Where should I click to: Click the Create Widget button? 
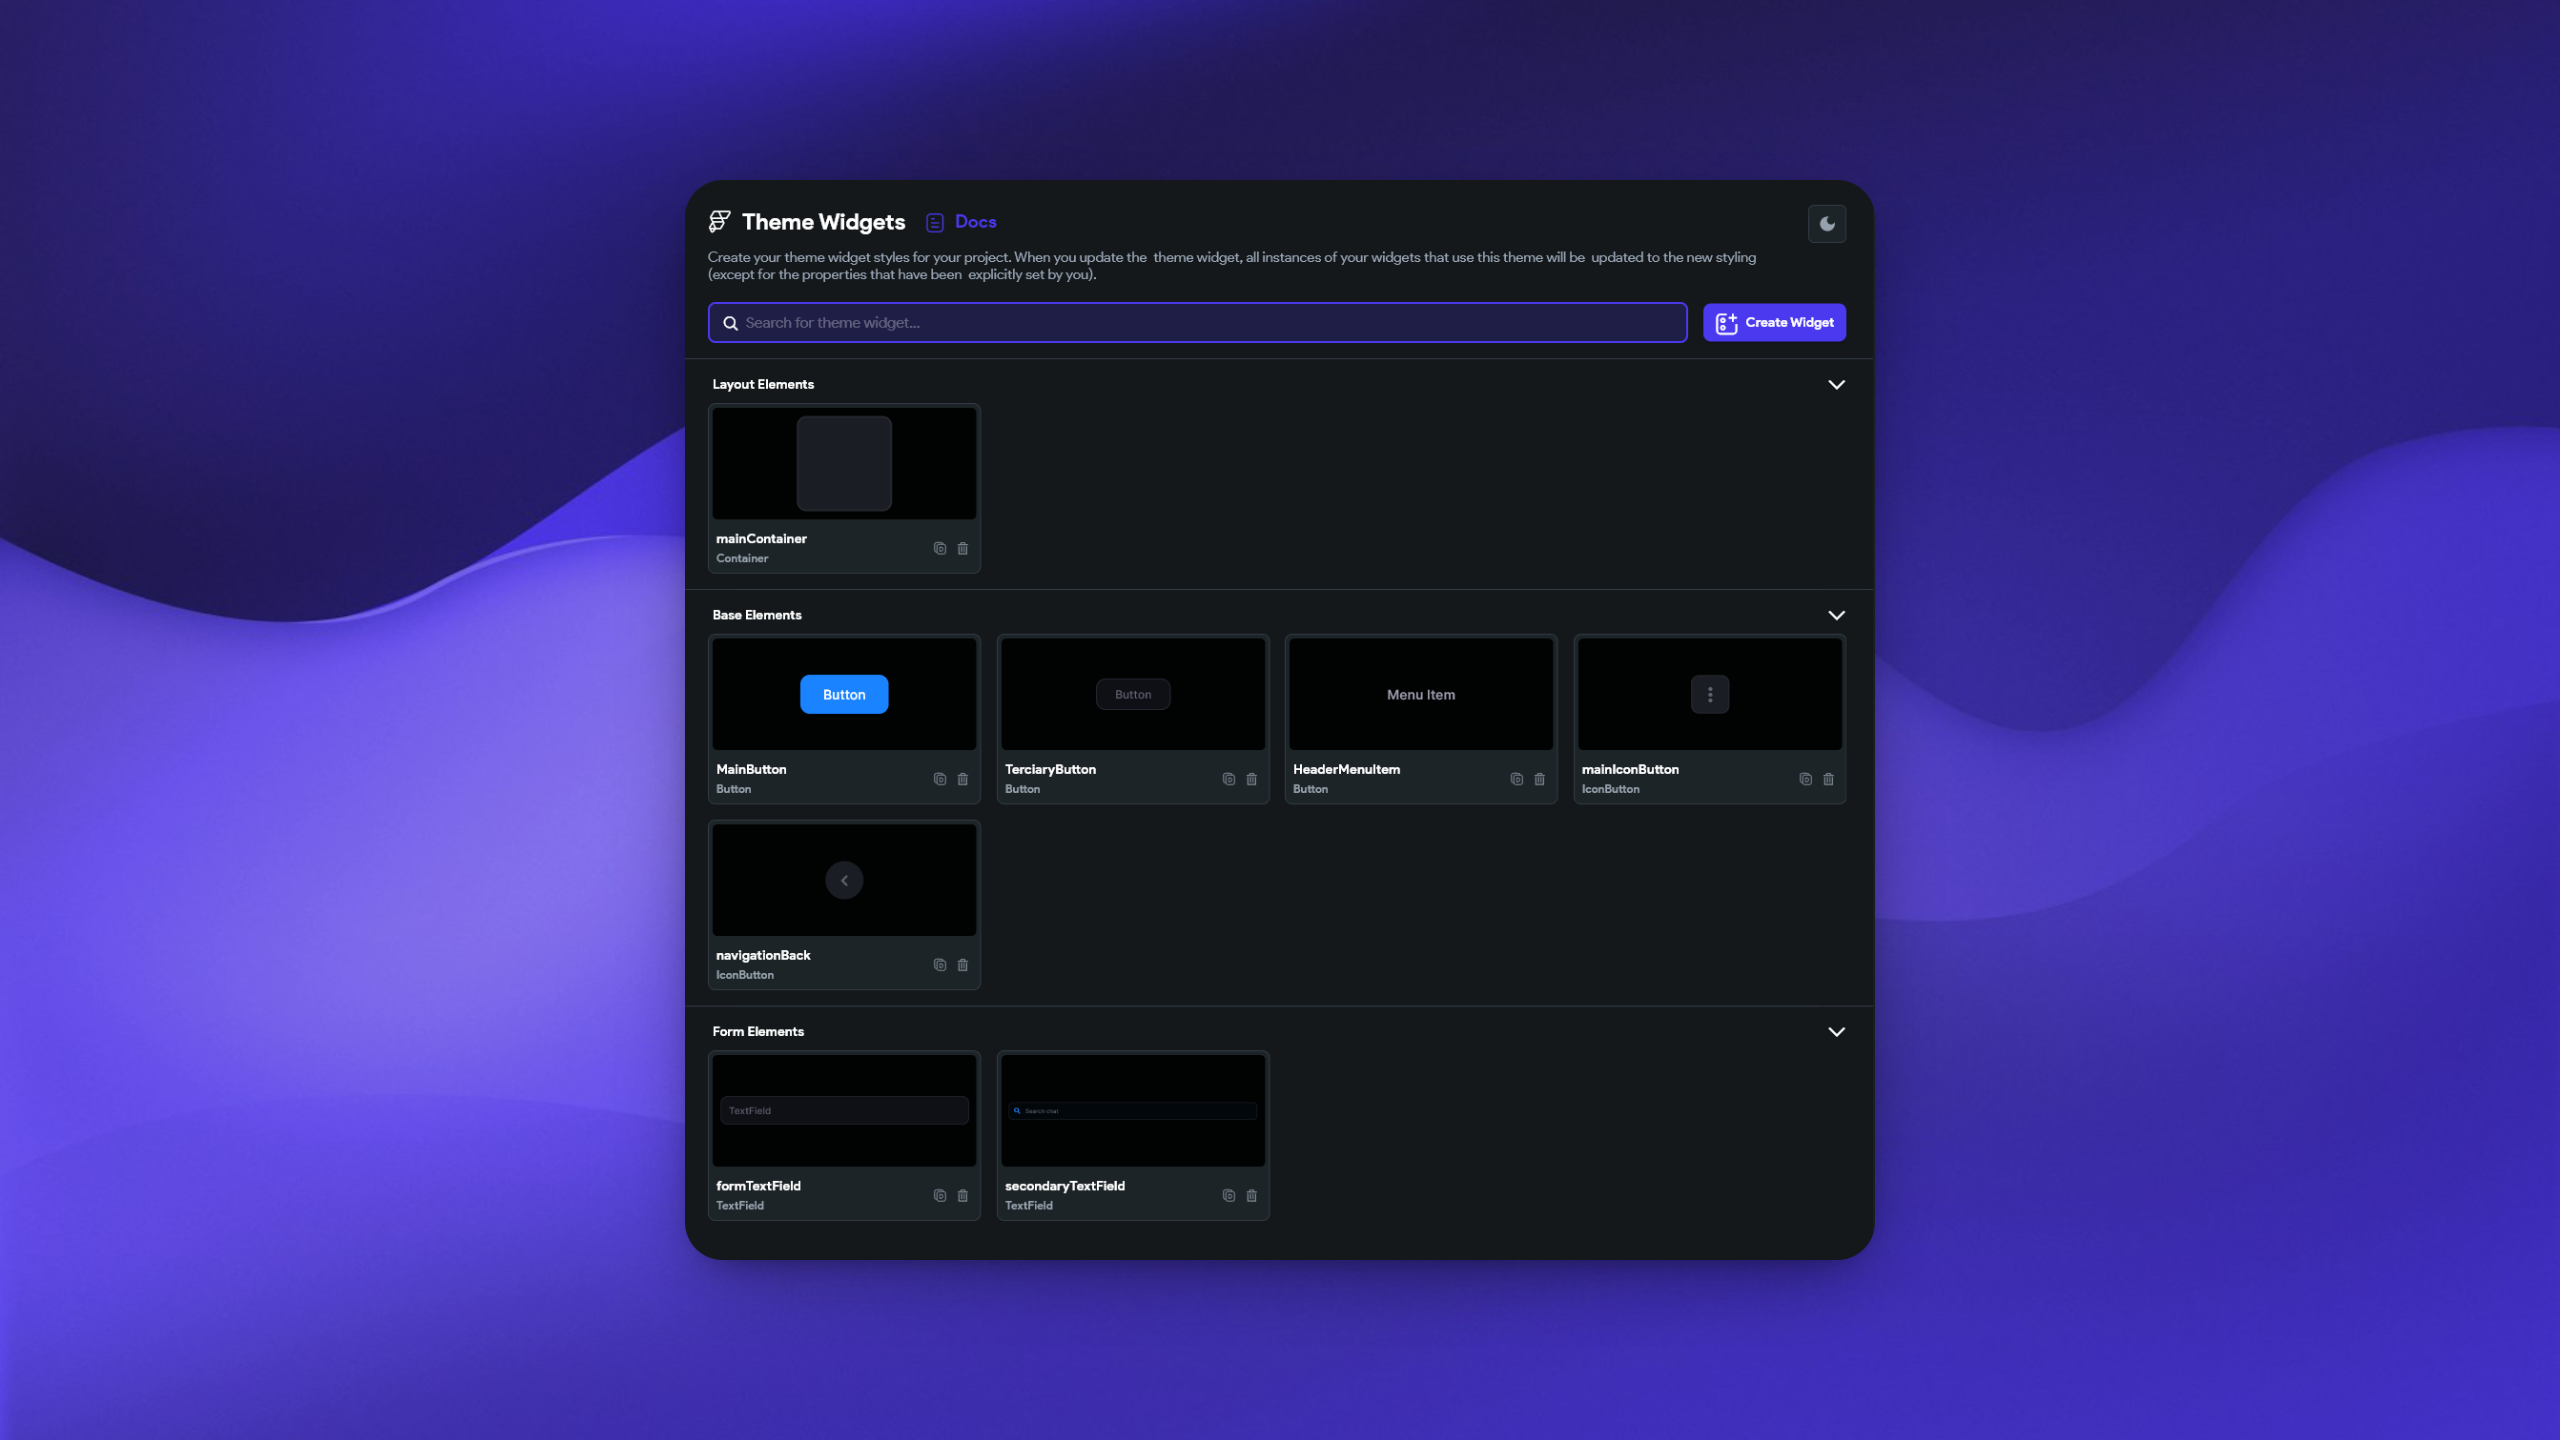point(1774,322)
